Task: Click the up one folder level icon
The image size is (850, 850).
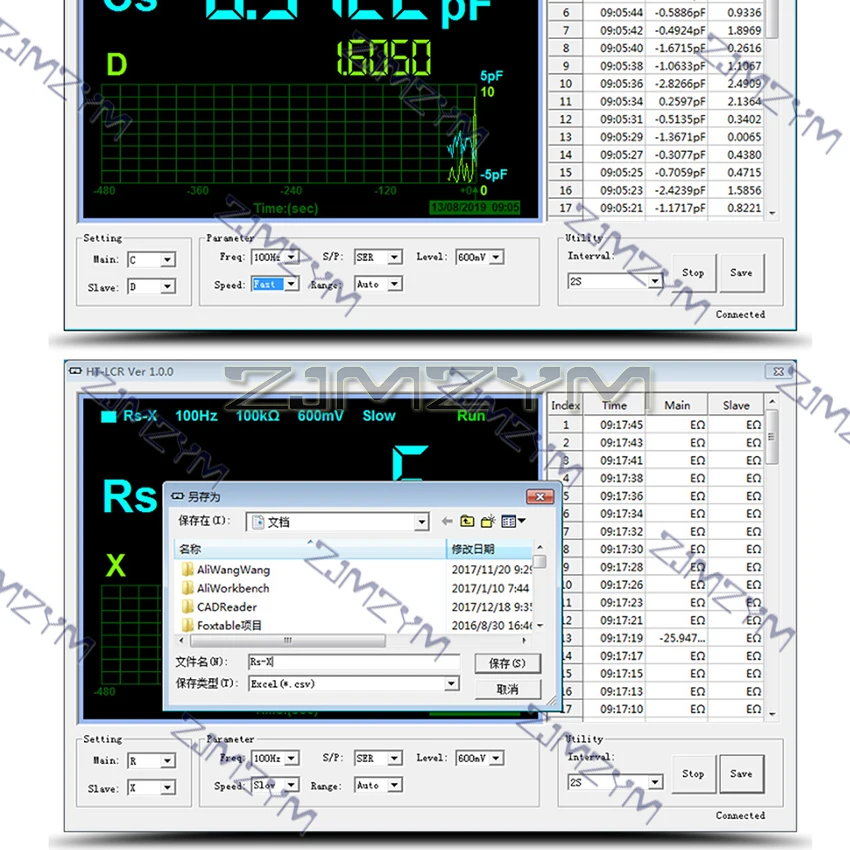Action: point(468,521)
